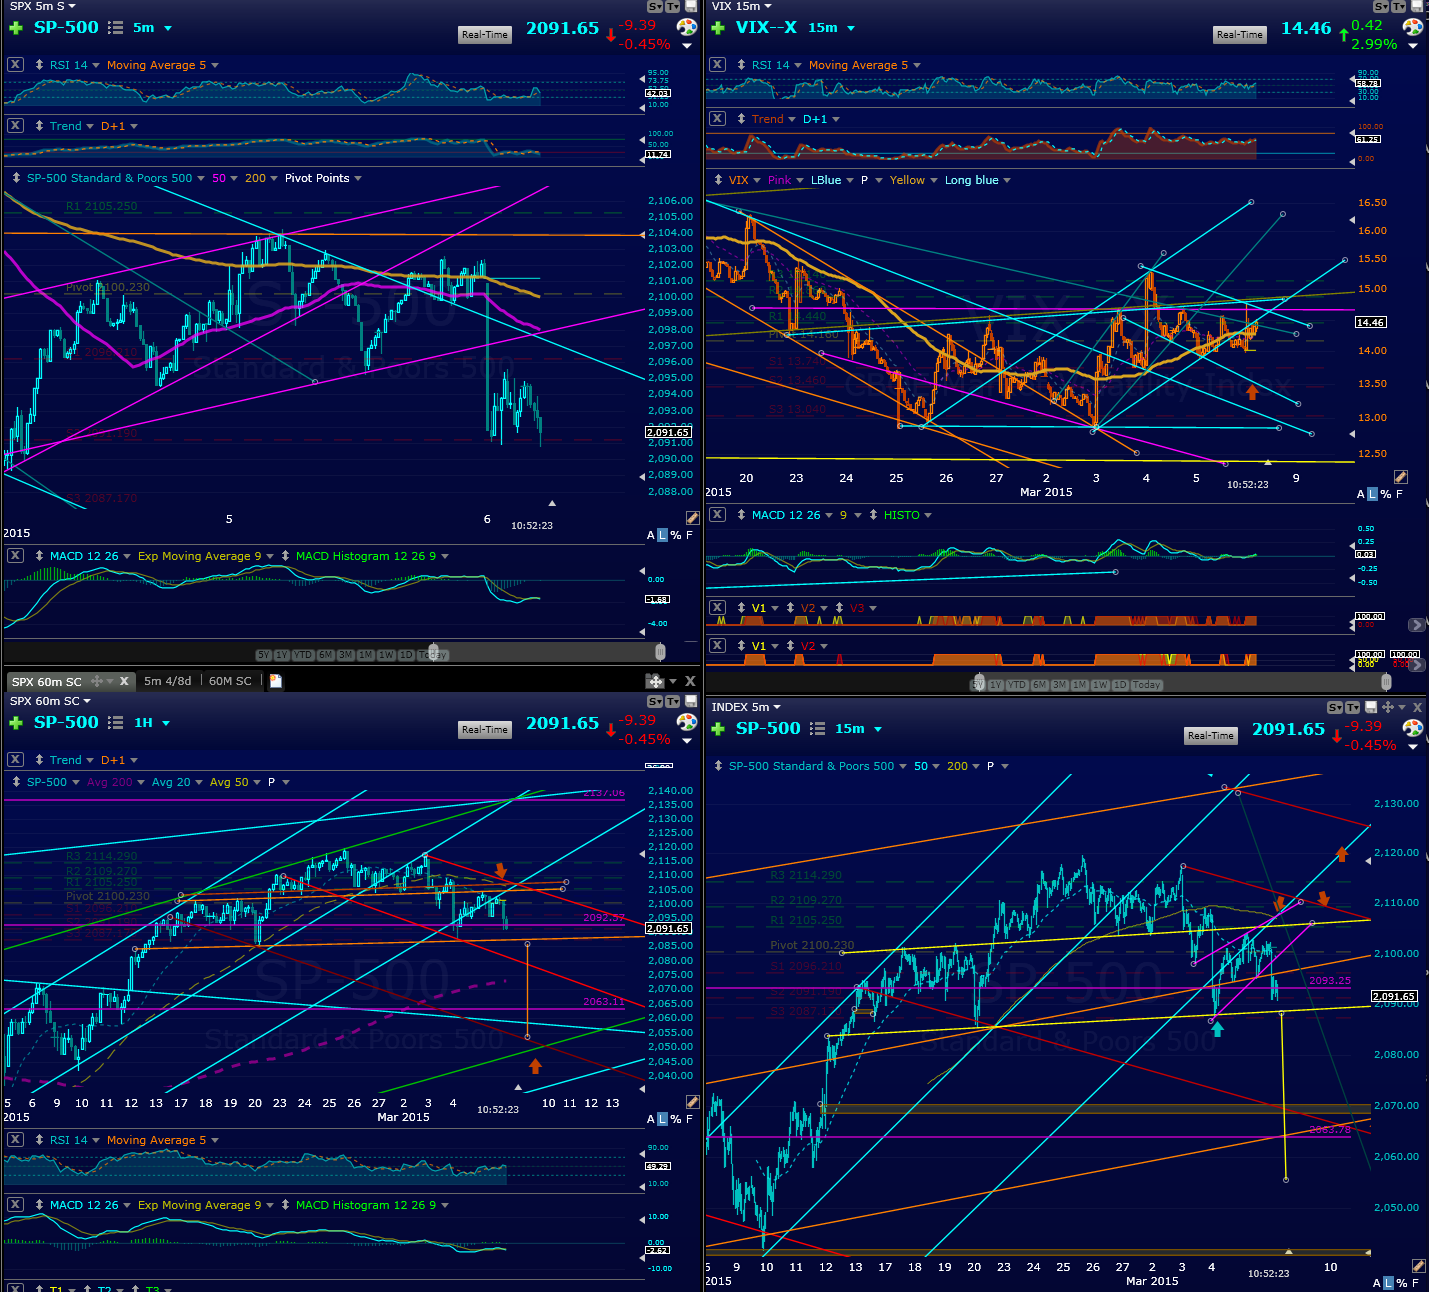
Task: Switch to the 60M SC tab
Action: (230, 681)
